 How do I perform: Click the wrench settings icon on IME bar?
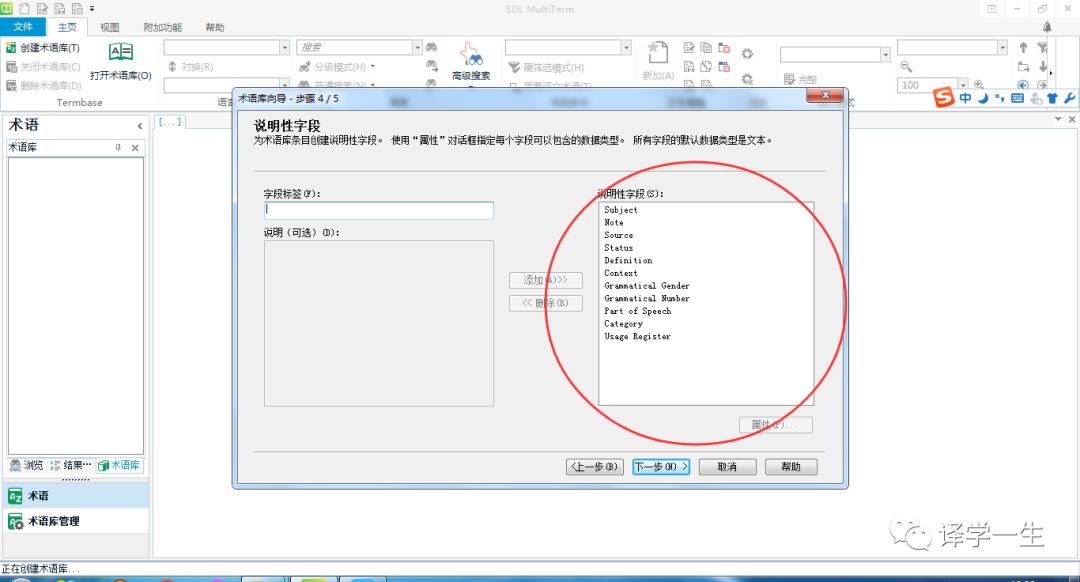point(1070,98)
